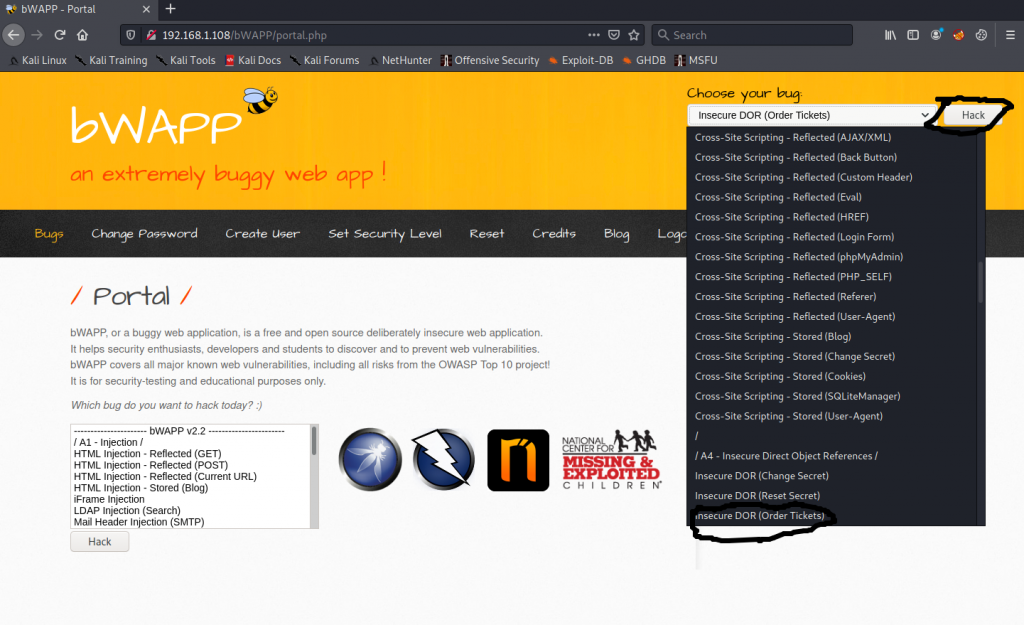Open the Change Password menu item
Screen dimensions: 1024x625
click(144, 234)
